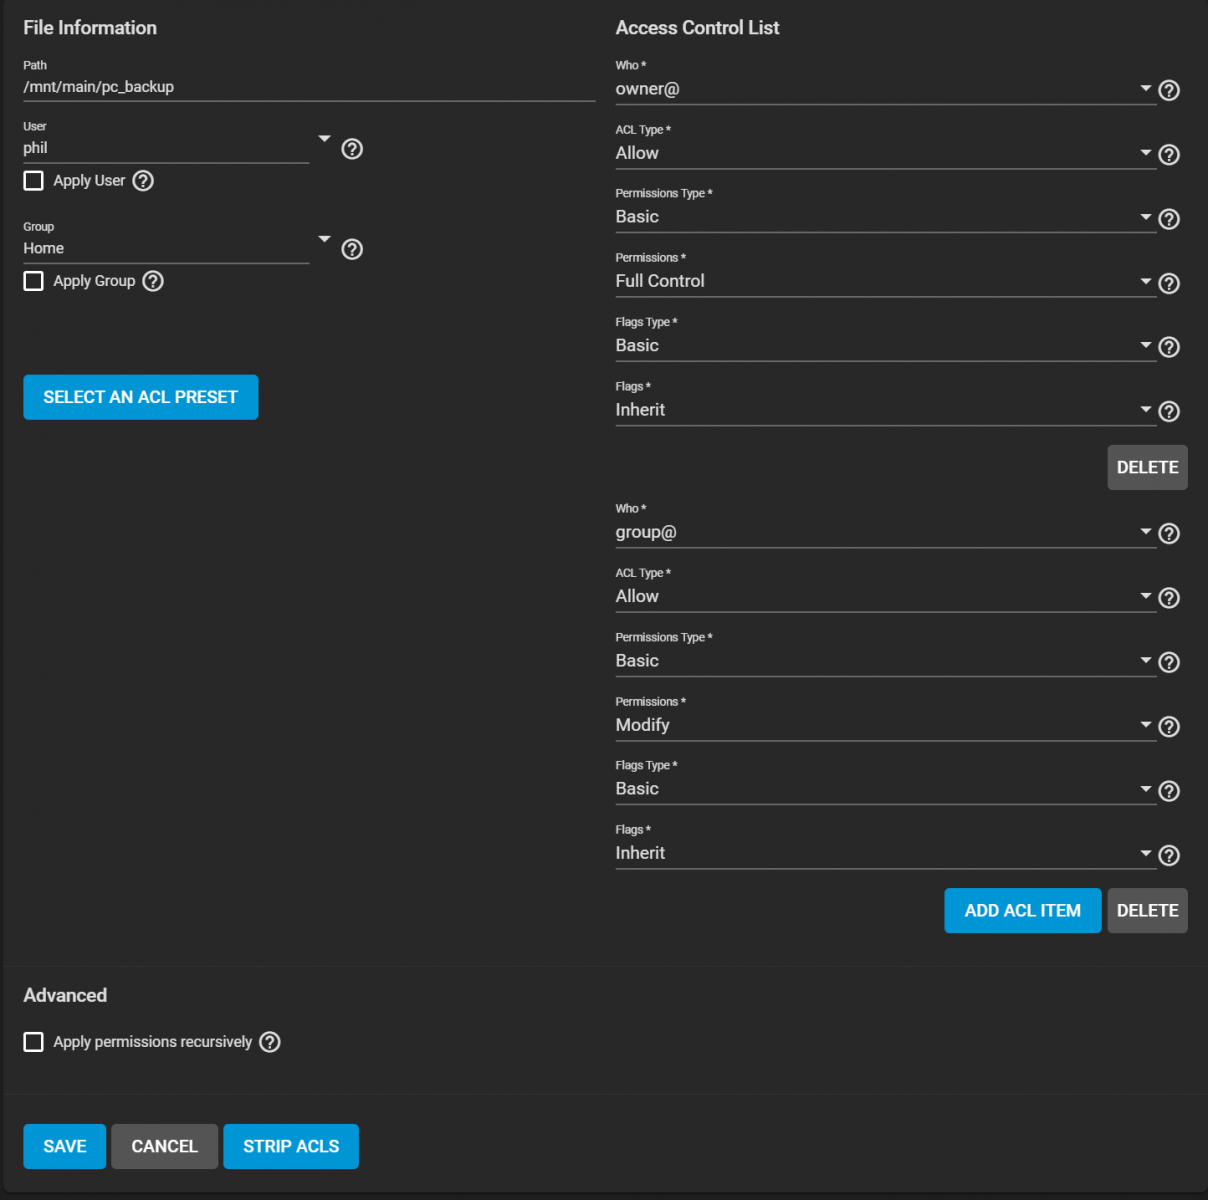Image resolution: width=1208 pixels, height=1200 pixels.
Task: Open the Permissions dropdown showing Modify
Action: tap(885, 725)
